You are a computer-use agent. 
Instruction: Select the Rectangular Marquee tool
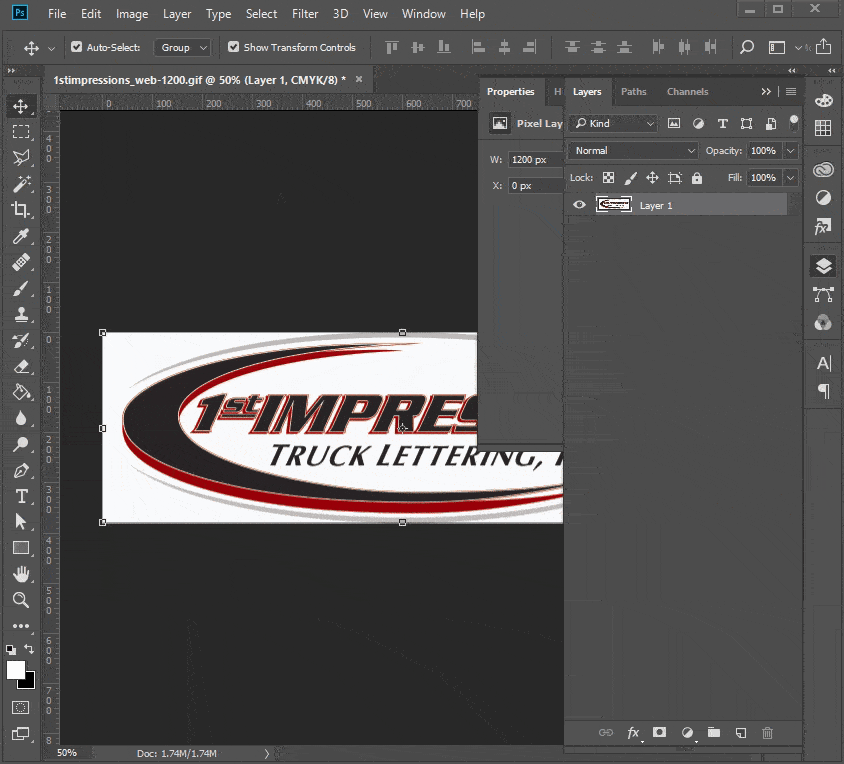point(21,132)
